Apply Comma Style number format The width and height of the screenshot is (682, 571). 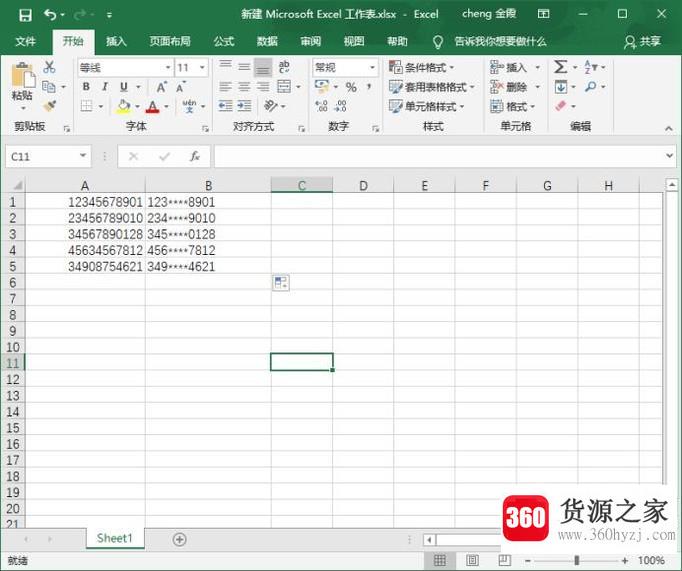click(369, 87)
